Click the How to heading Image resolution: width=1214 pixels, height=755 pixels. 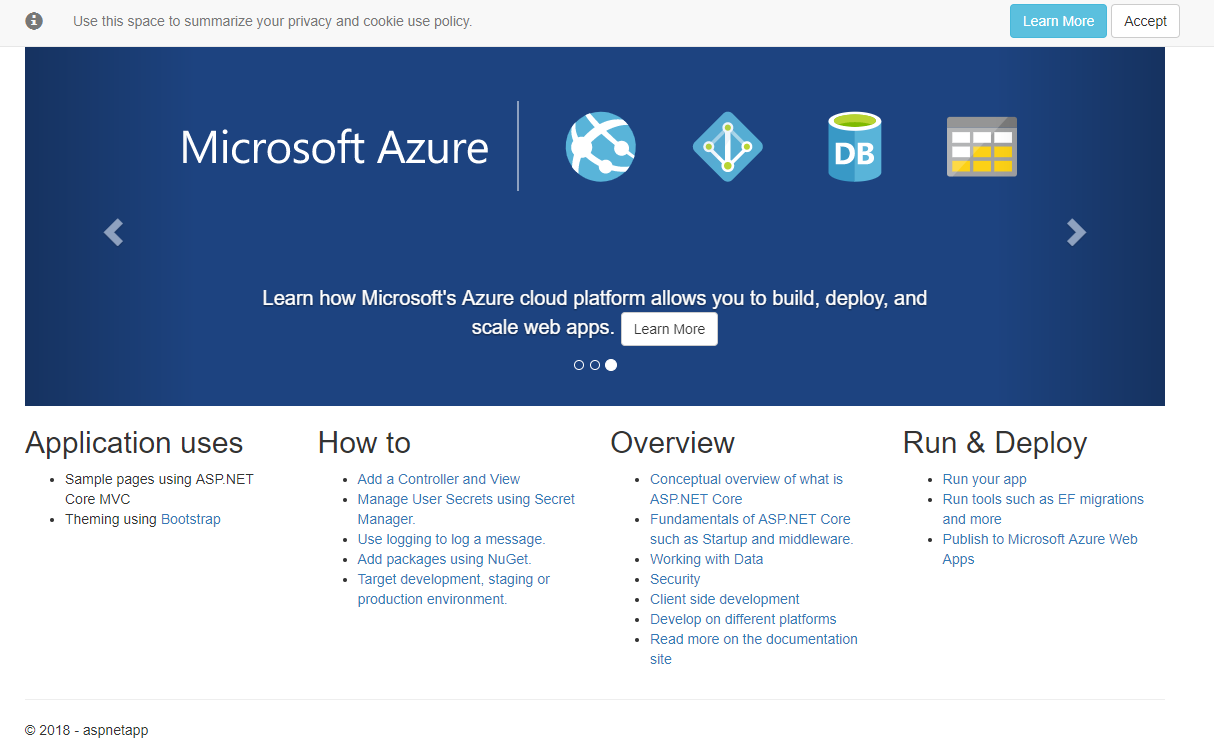pos(364,443)
